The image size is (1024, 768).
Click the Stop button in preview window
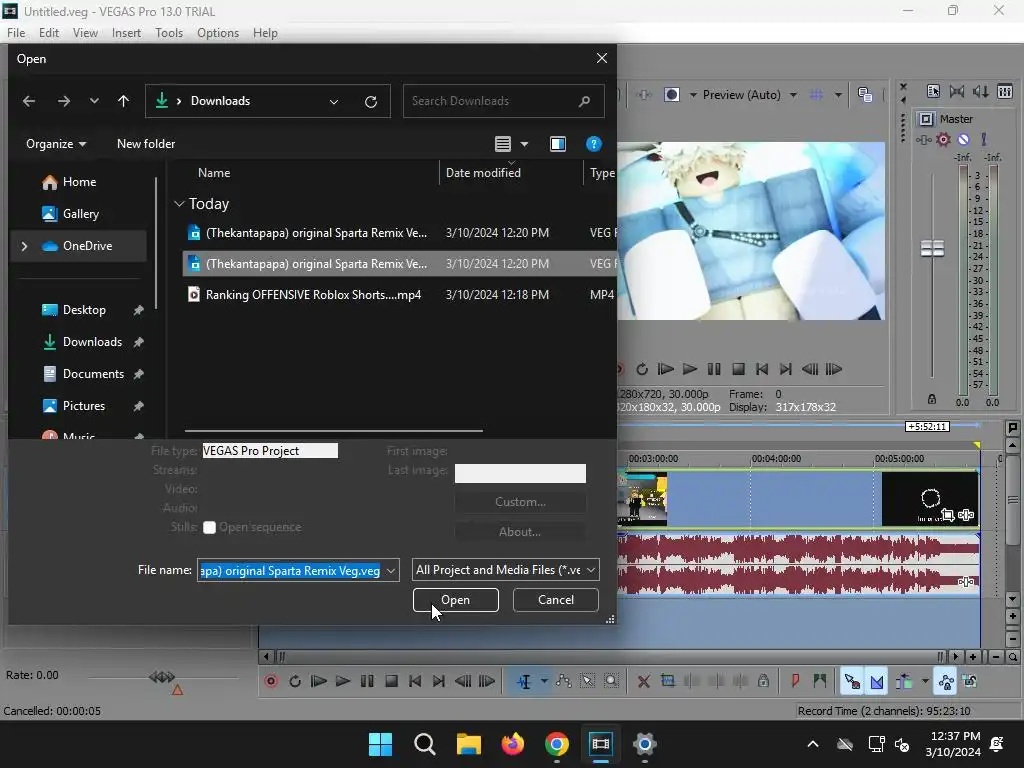pyautogui.click(x=738, y=369)
